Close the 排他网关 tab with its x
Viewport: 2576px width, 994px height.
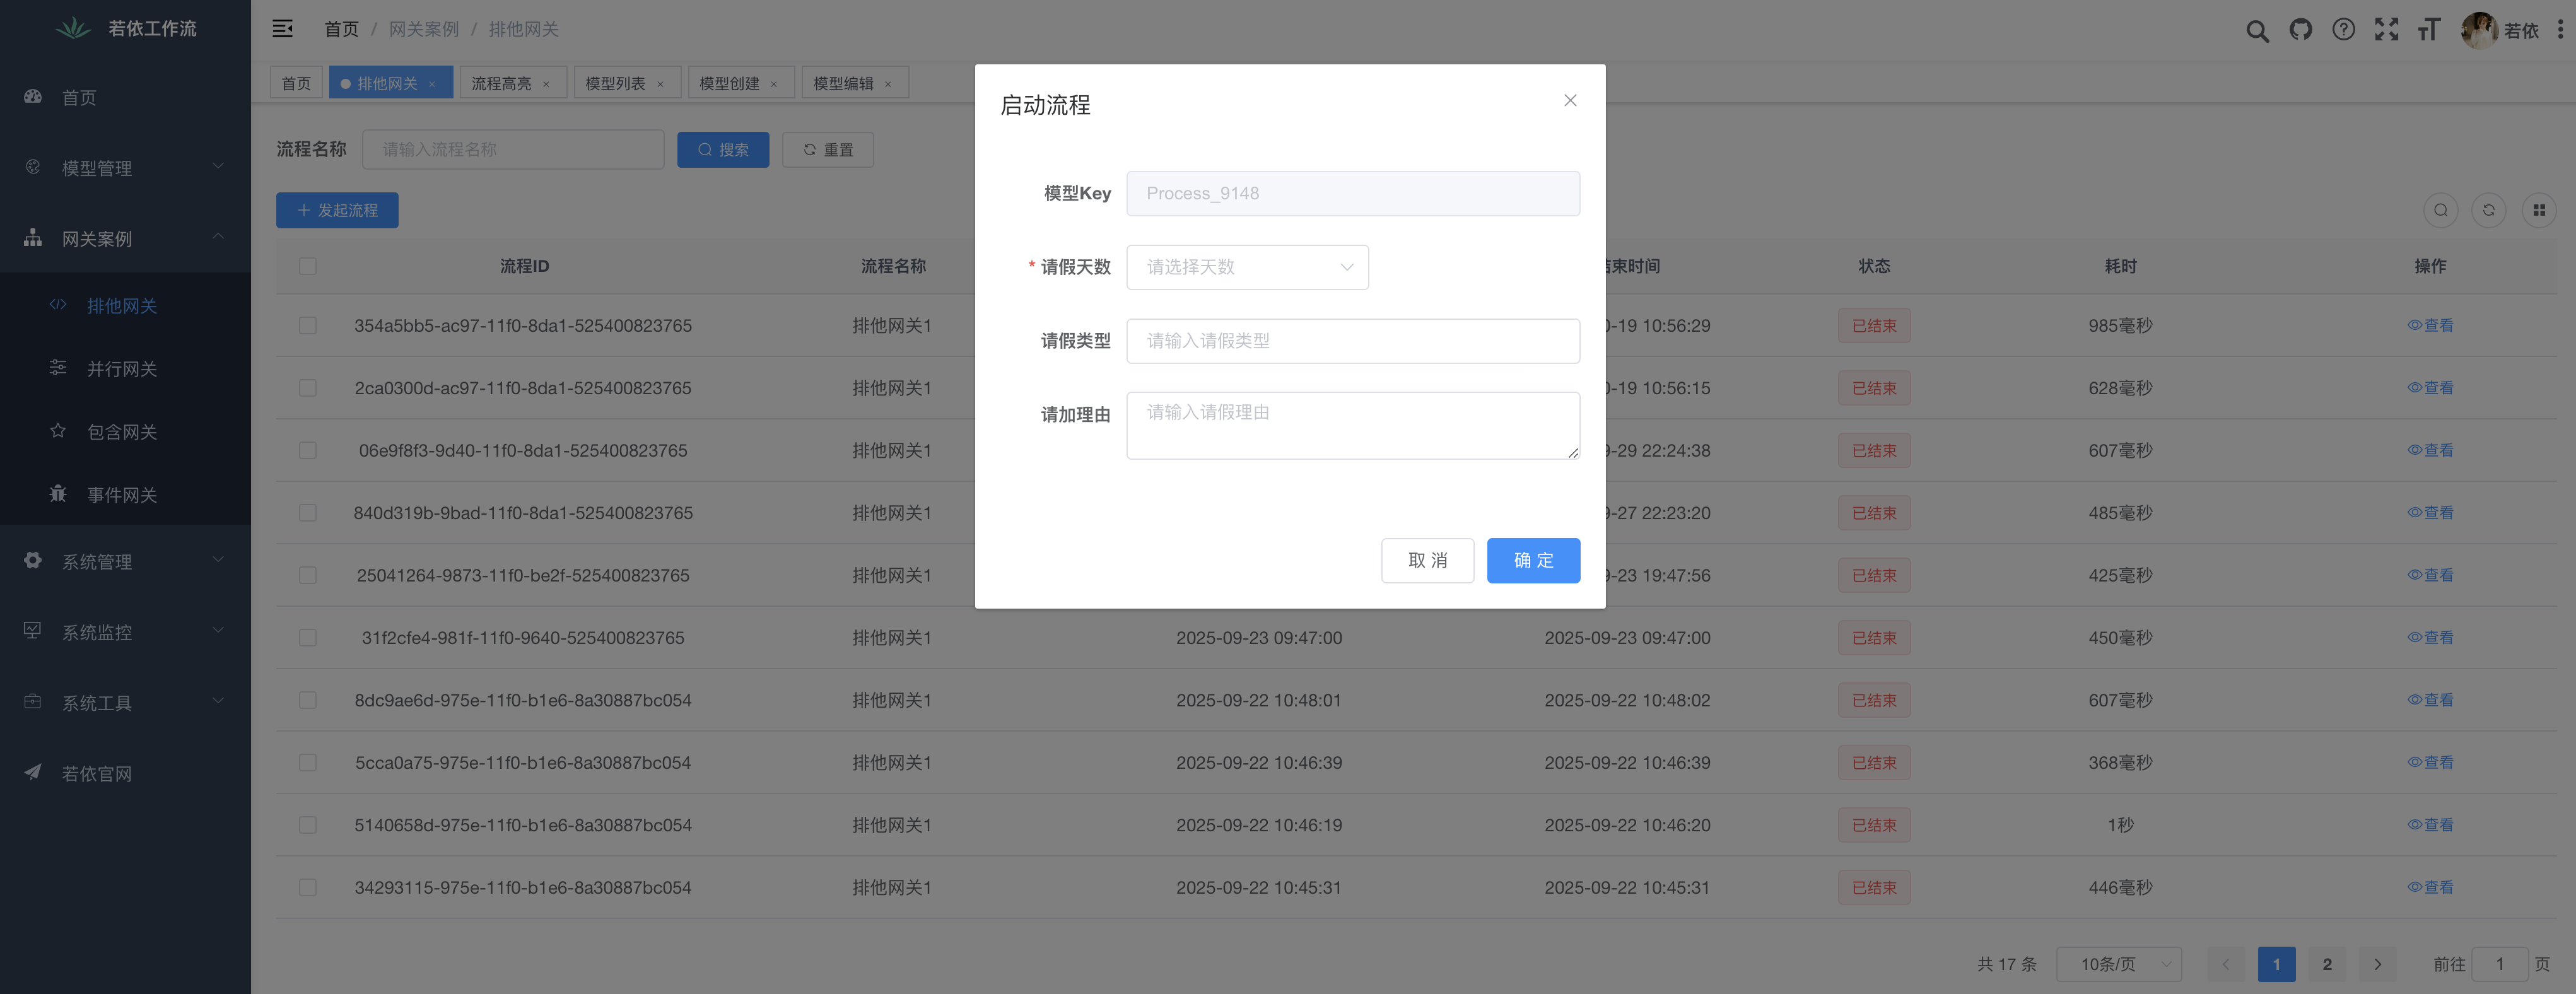click(432, 84)
